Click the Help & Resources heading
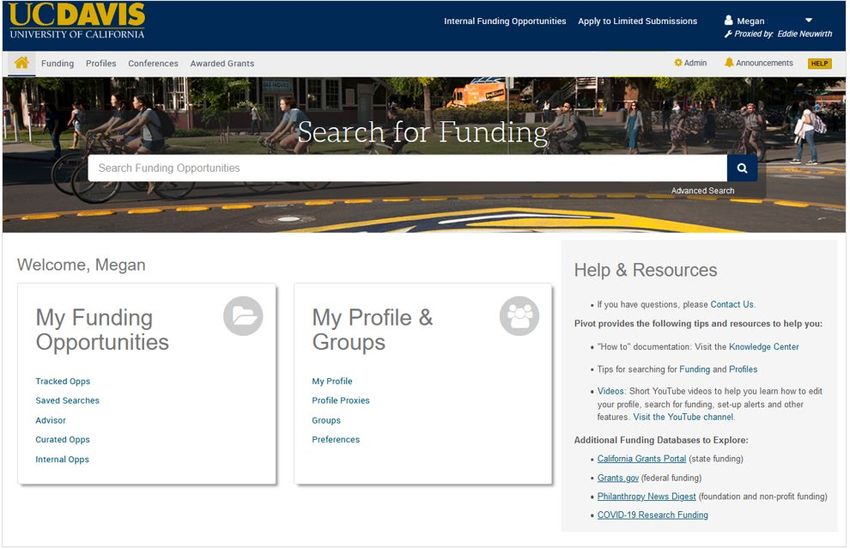 (647, 270)
